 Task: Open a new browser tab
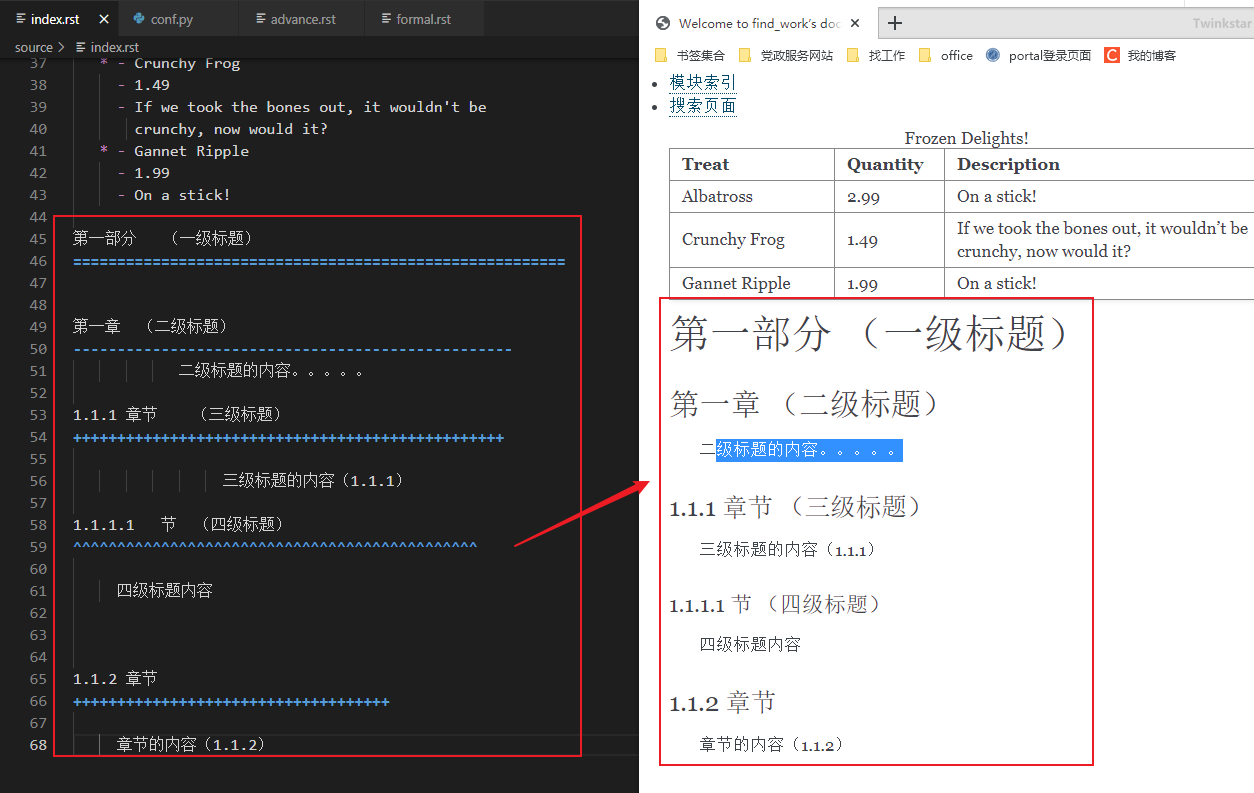pos(894,21)
